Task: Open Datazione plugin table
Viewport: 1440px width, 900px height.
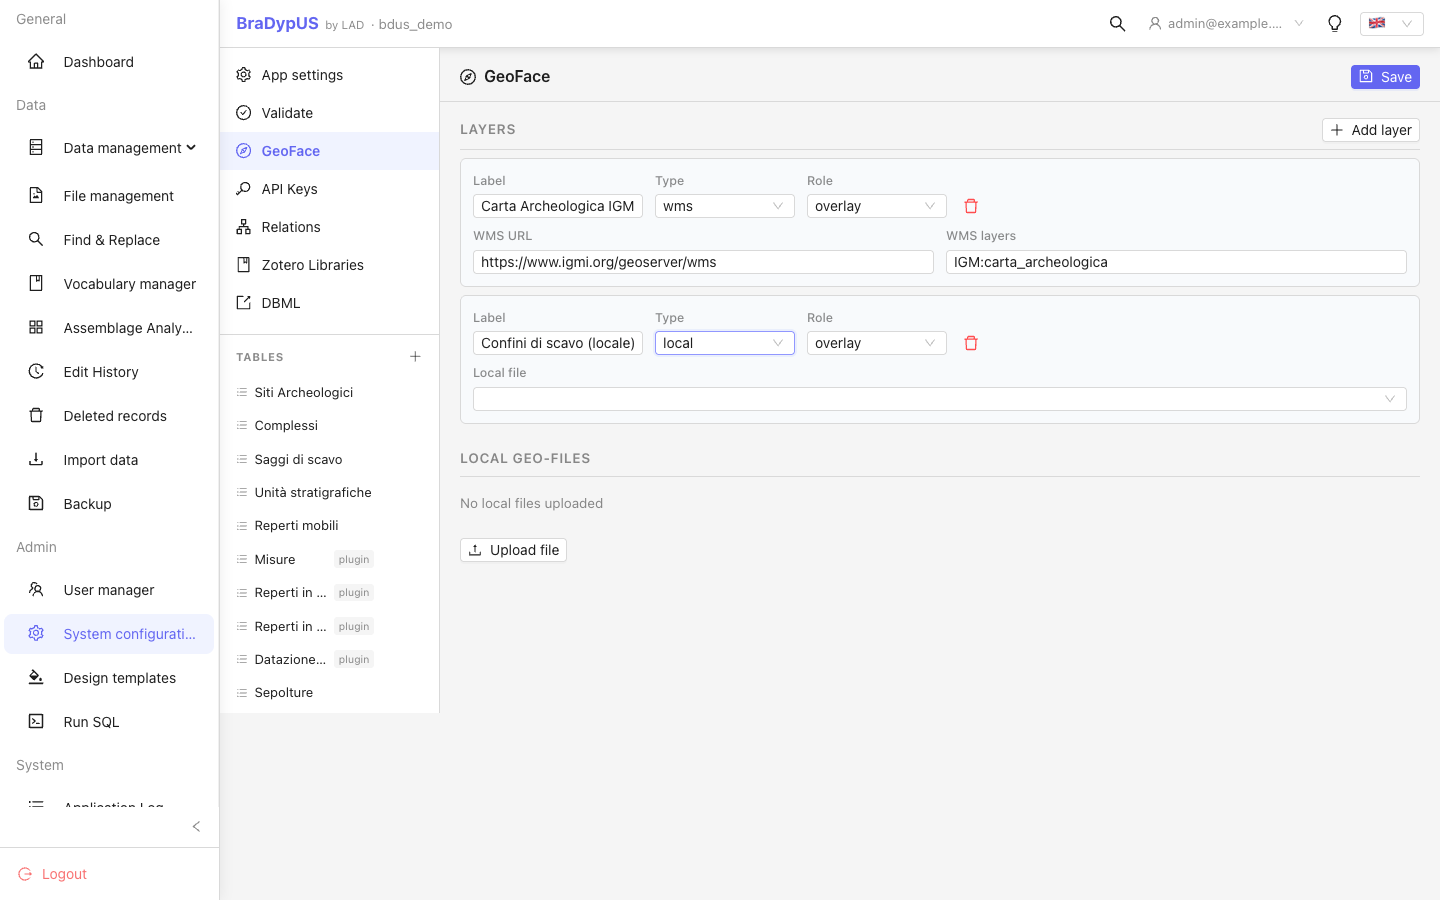Action: [x=329, y=659]
